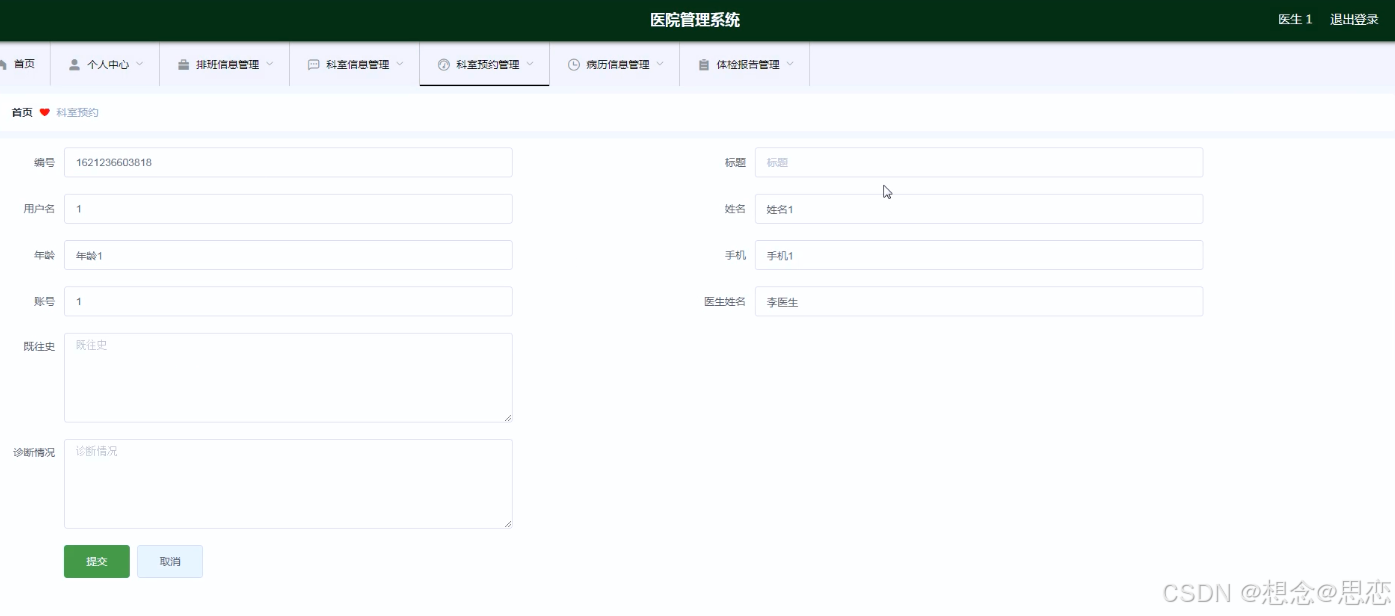
Task: Focus the 标题 input field
Action: tap(979, 162)
